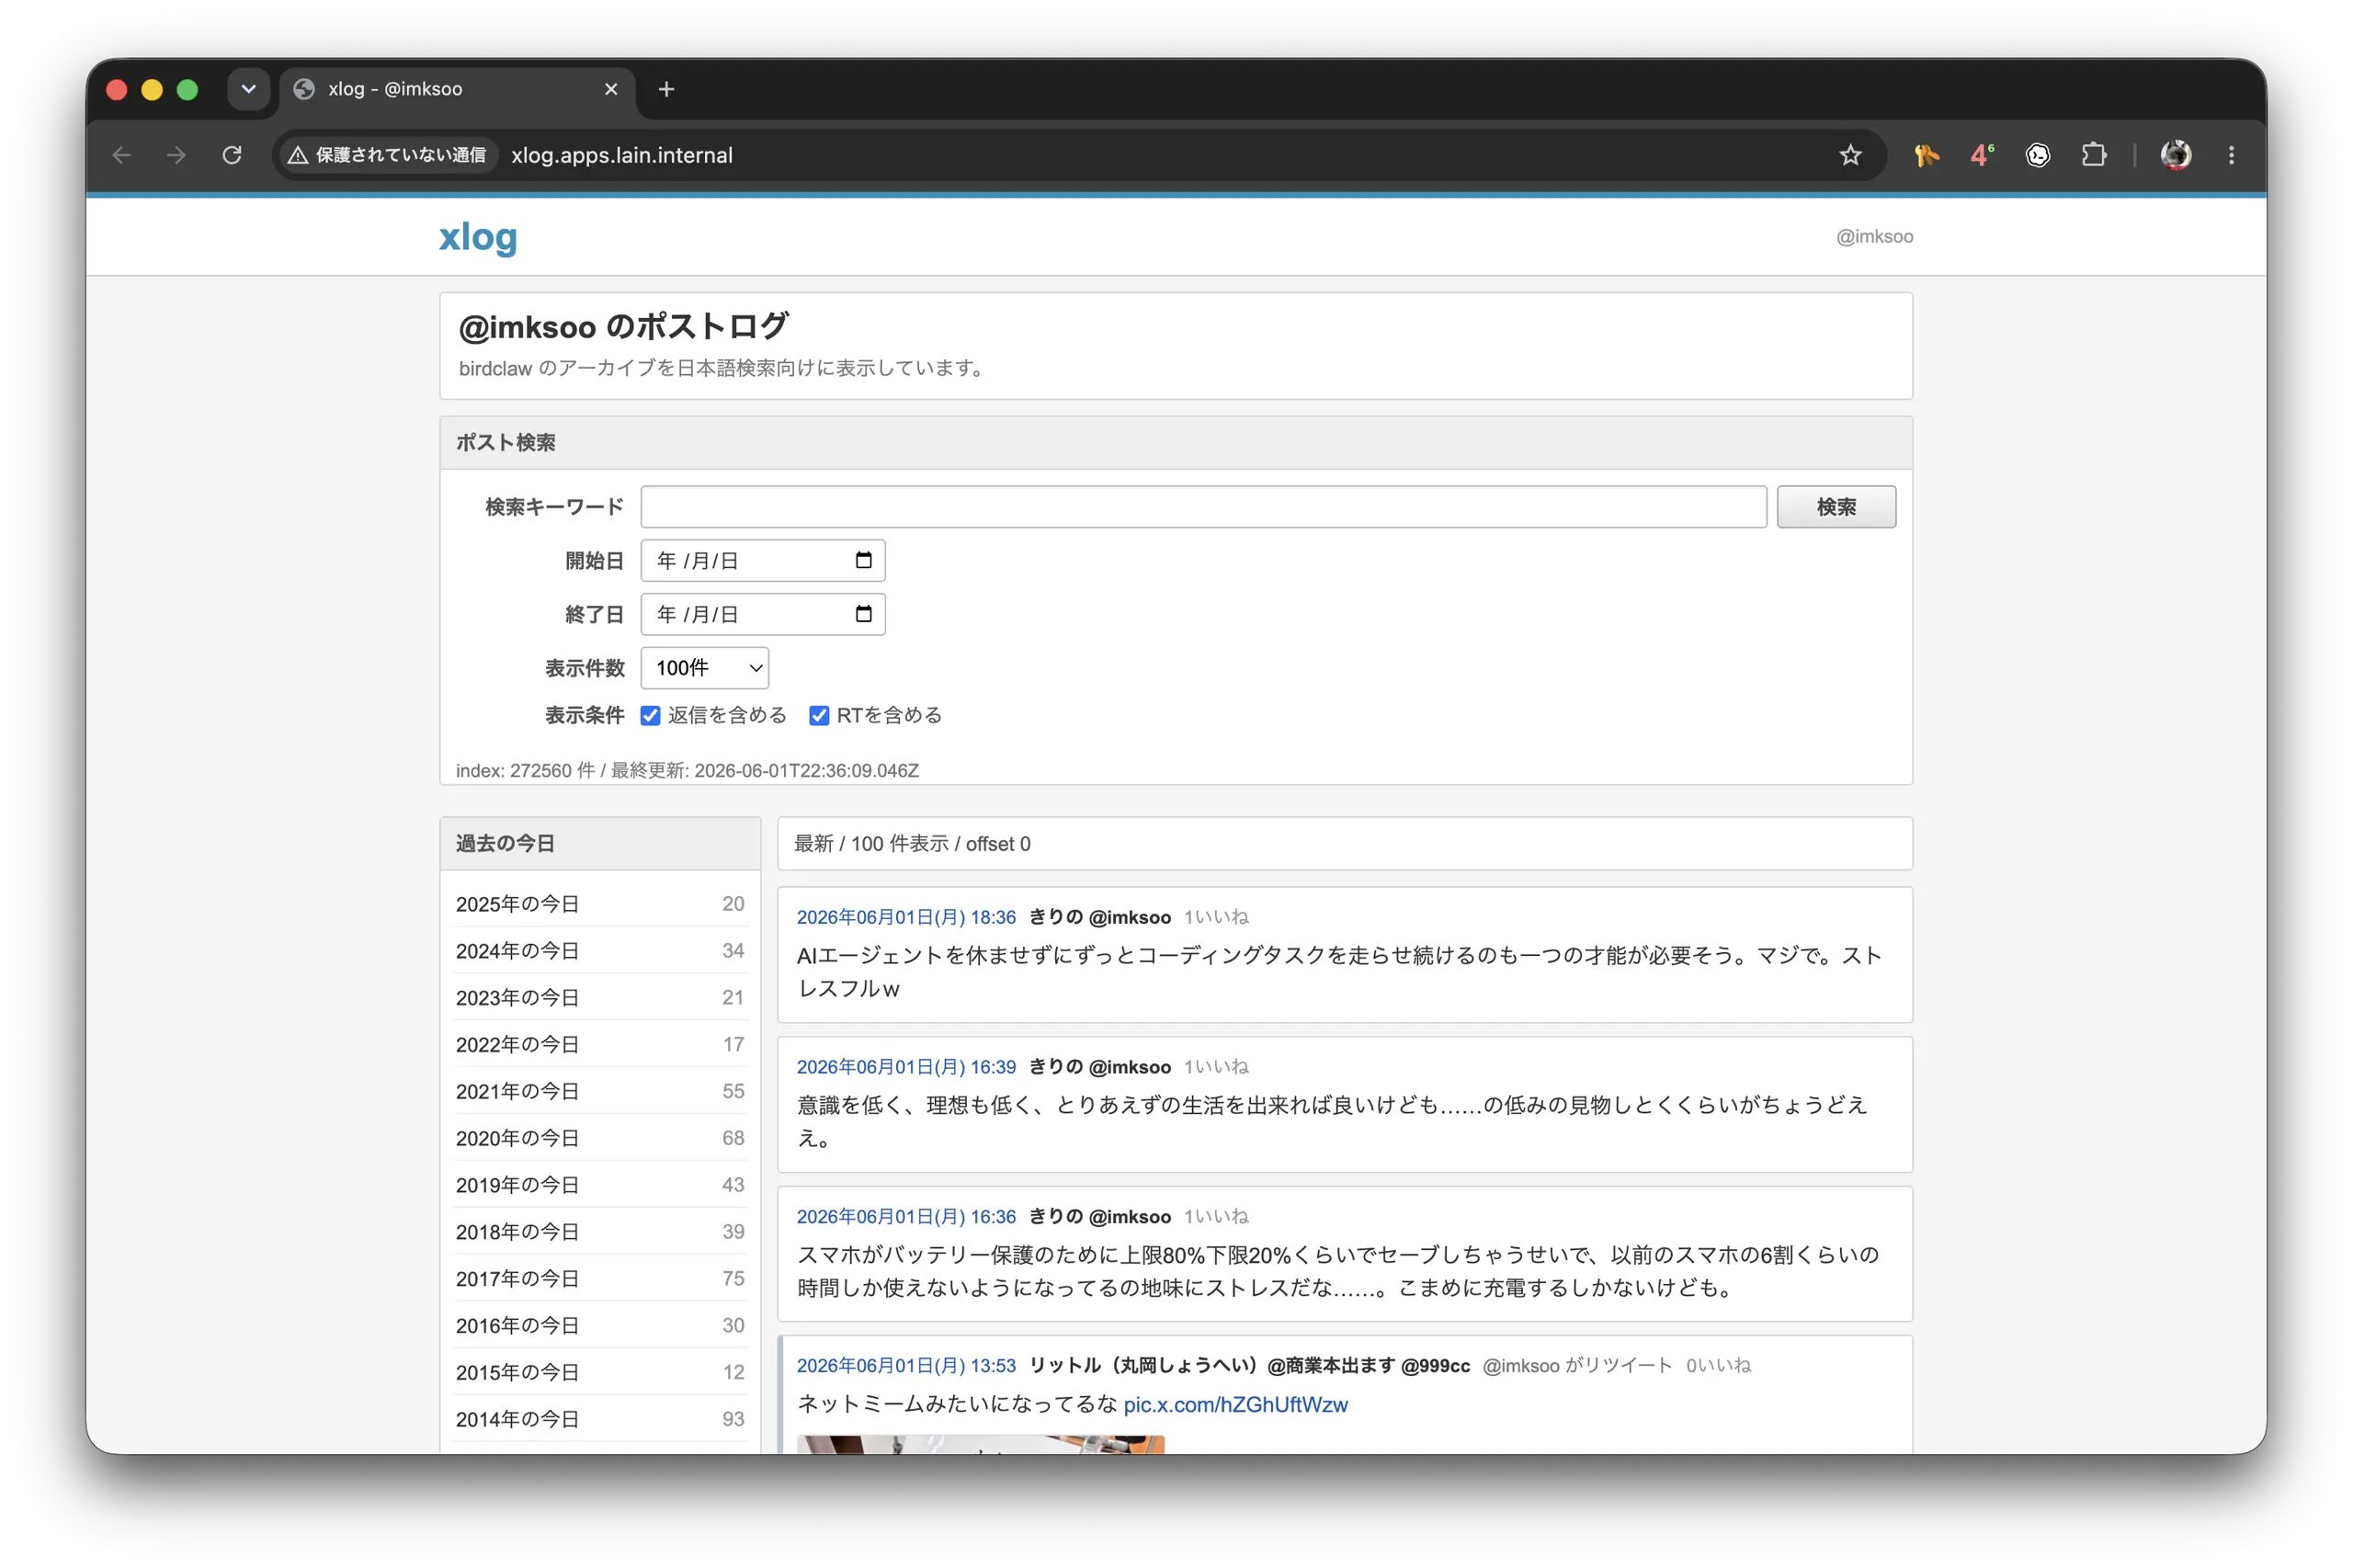Uncheck the RTを含める checkbox
The height and width of the screenshot is (1568, 2353).
pos(819,715)
